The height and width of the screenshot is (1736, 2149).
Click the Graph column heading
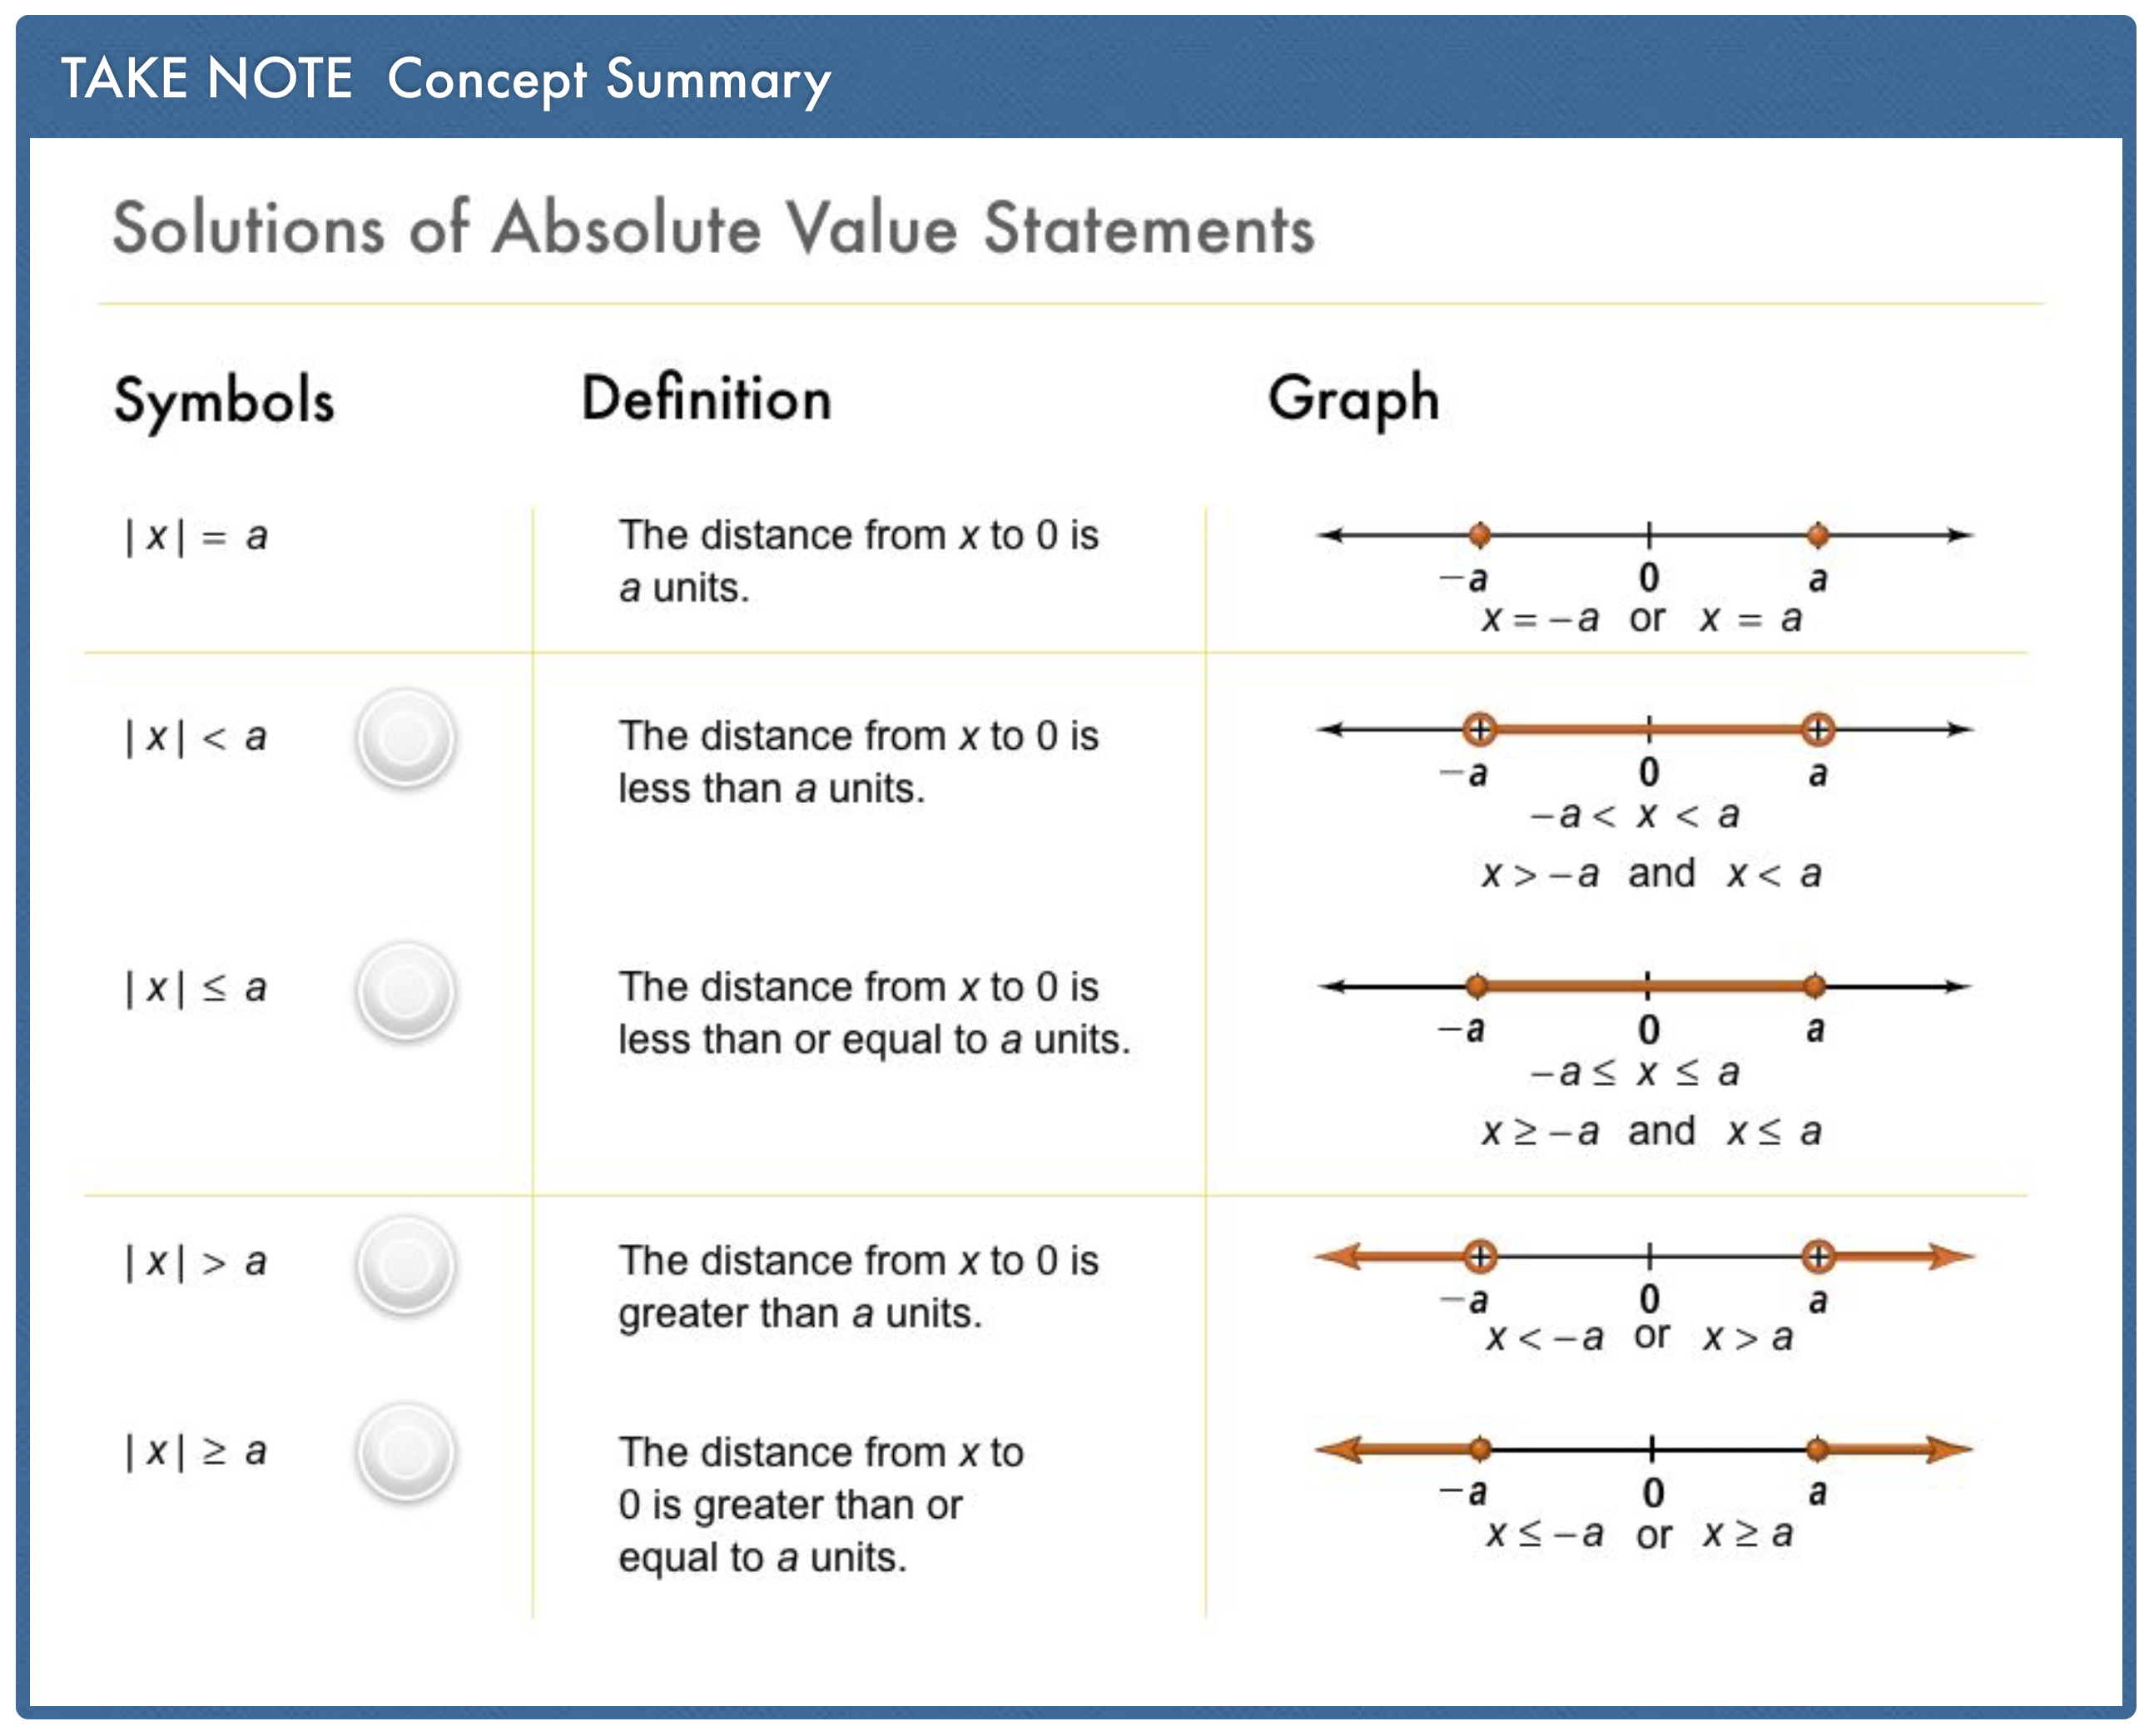click(x=1353, y=399)
